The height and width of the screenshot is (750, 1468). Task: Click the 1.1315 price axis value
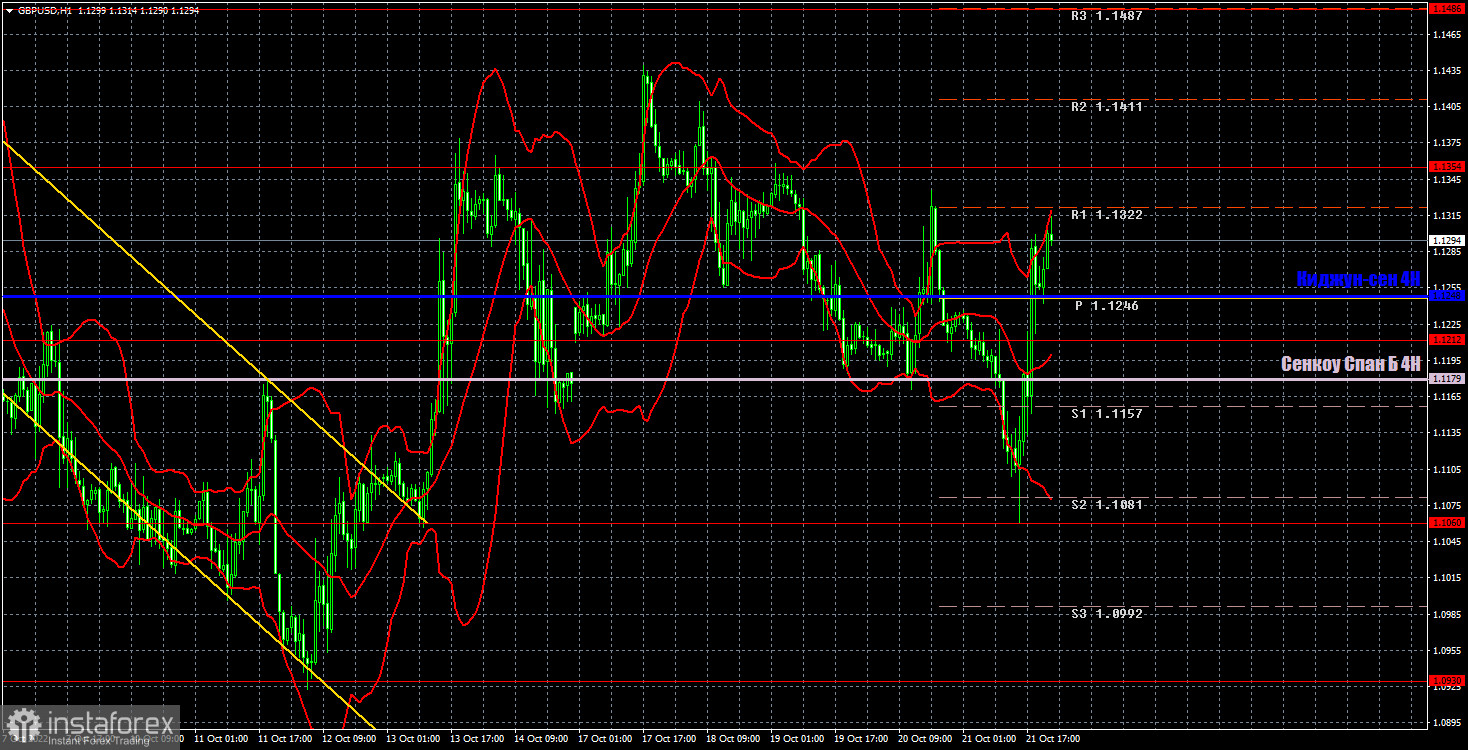pos(1447,216)
